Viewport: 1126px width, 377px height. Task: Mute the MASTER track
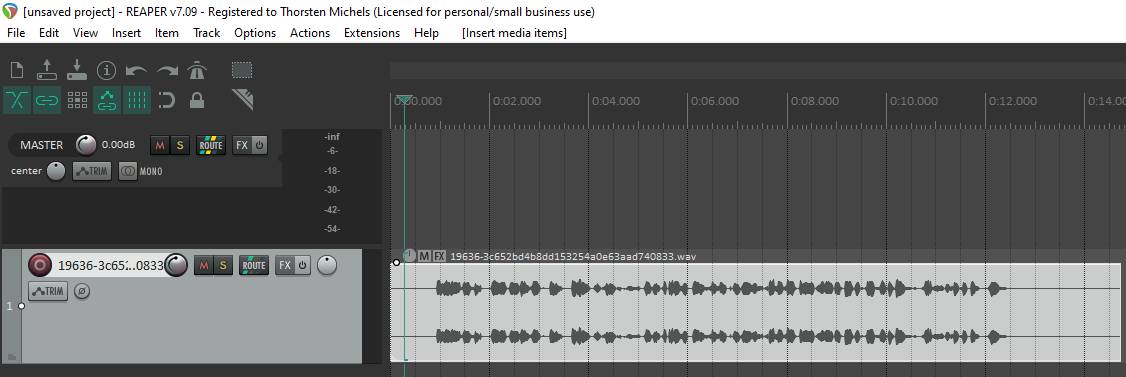160,146
